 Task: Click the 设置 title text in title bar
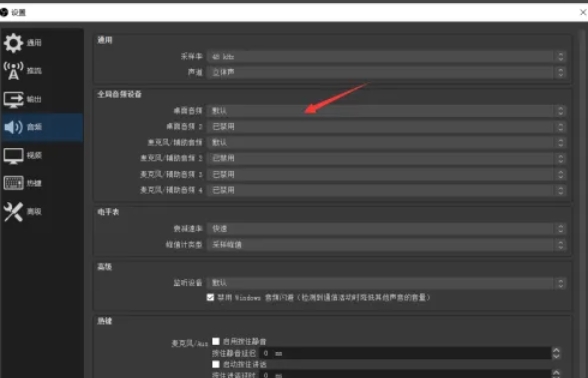tap(18, 13)
